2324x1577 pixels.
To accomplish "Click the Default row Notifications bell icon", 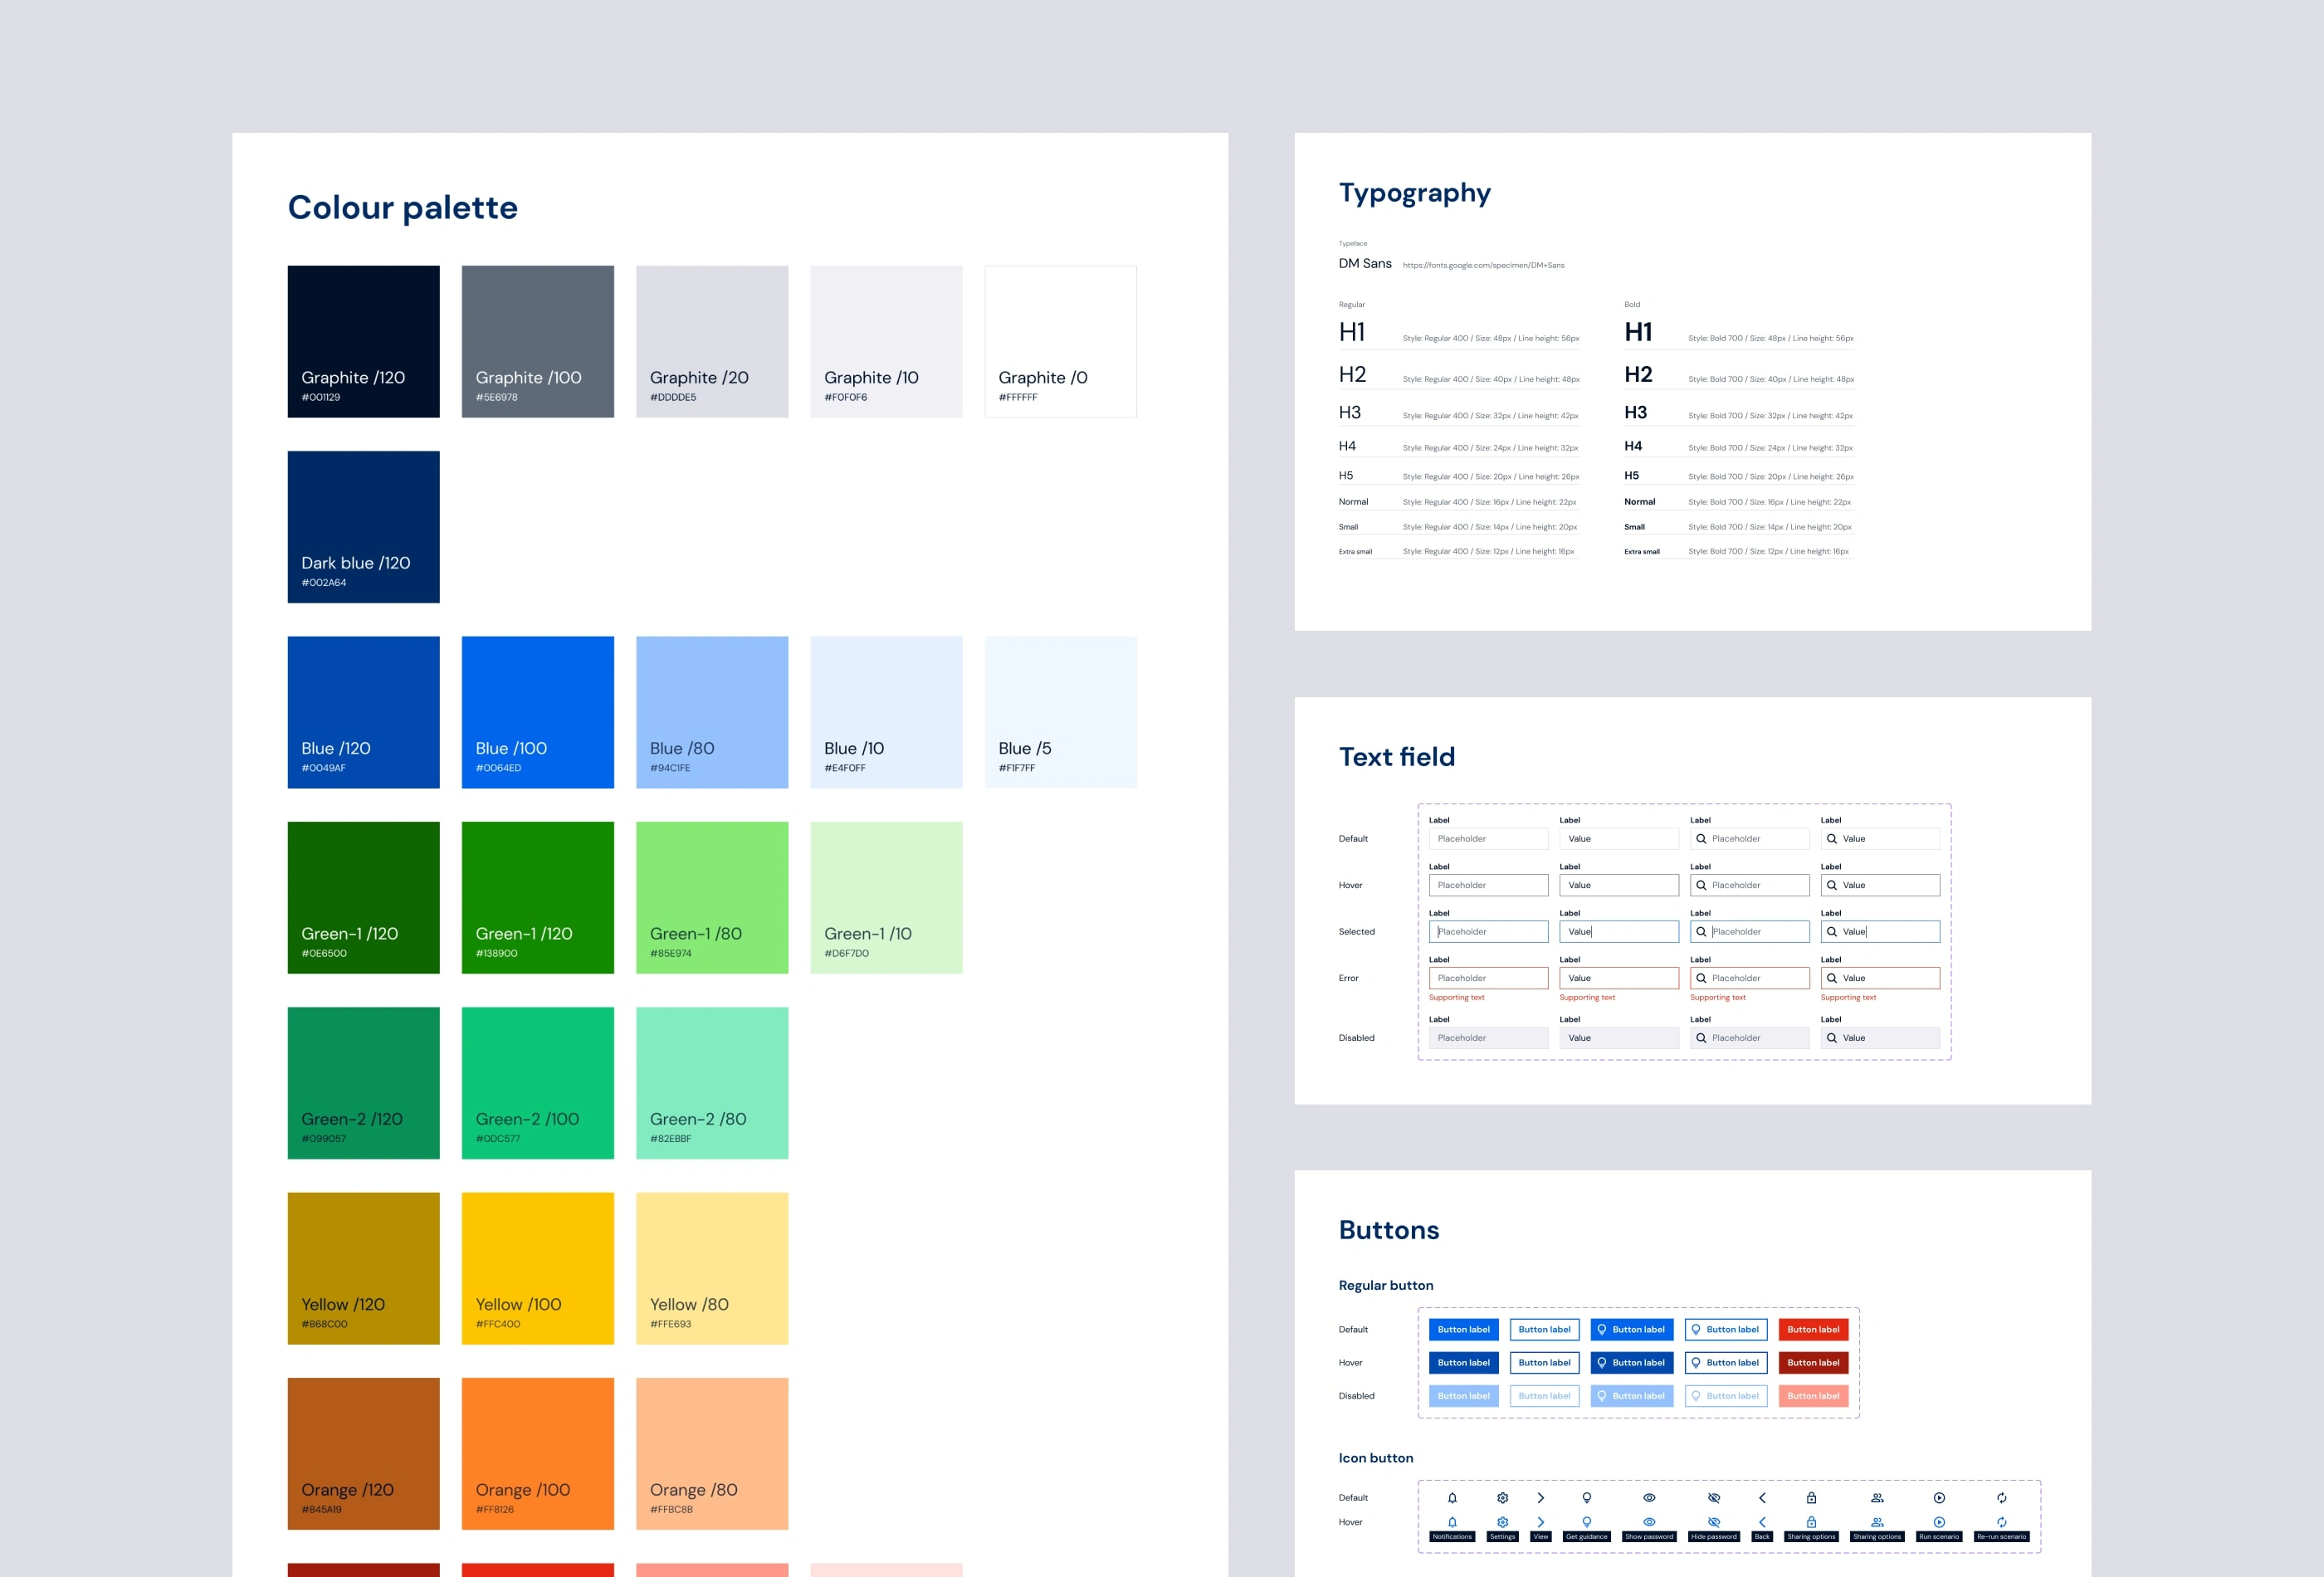I will point(1452,1497).
